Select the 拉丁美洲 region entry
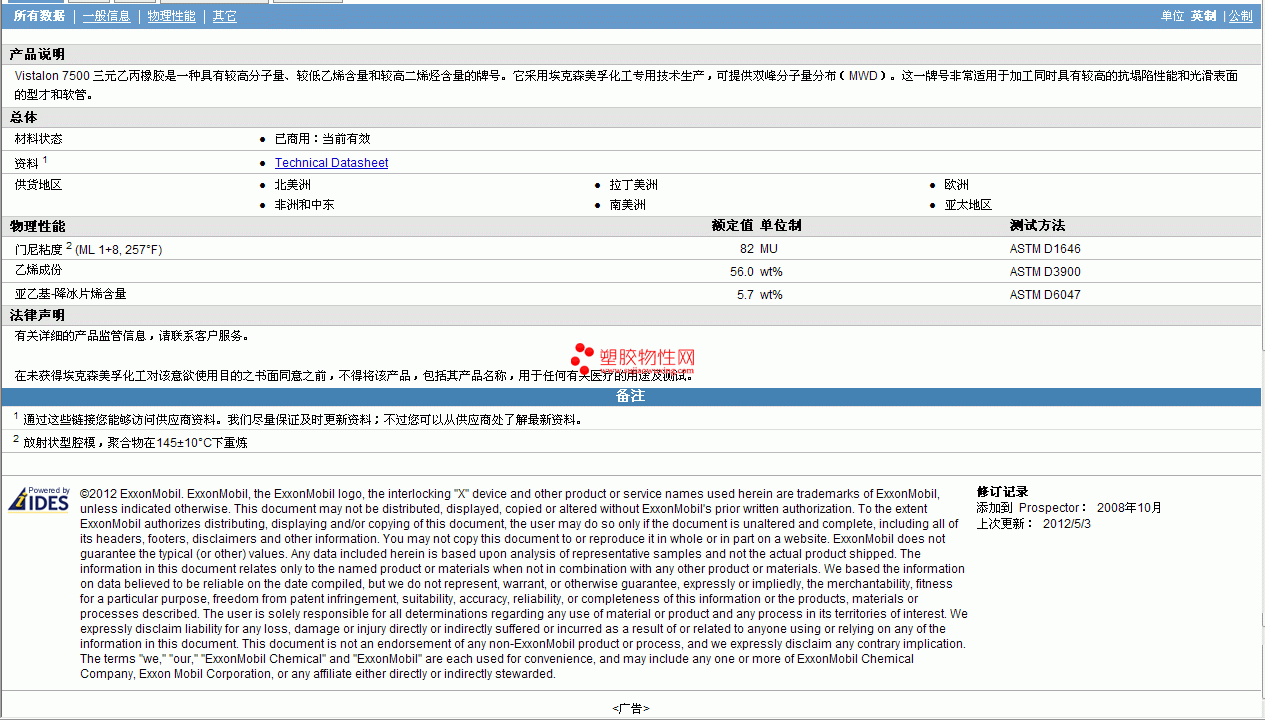This screenshot has width=1265, height=720. tap(634, 185)
